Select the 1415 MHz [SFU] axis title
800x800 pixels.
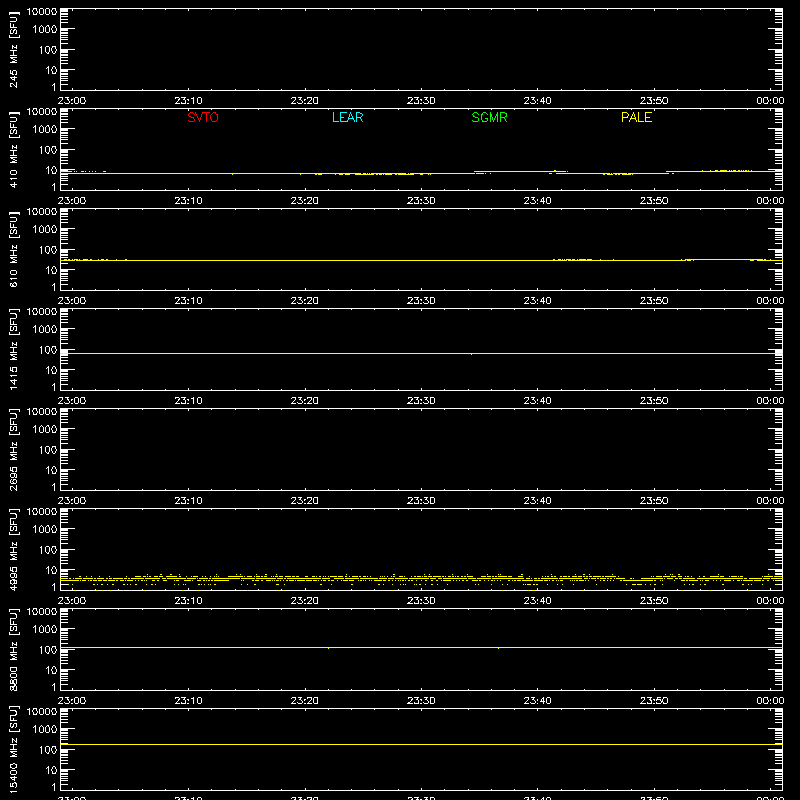tap(13, 349)
